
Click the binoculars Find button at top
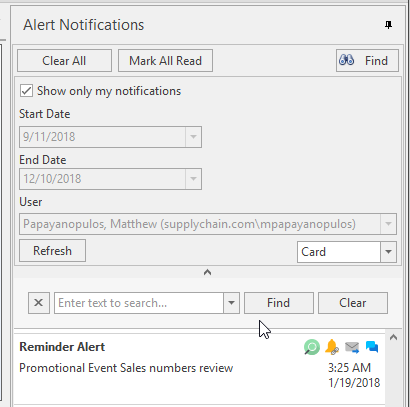pos(367,61)
